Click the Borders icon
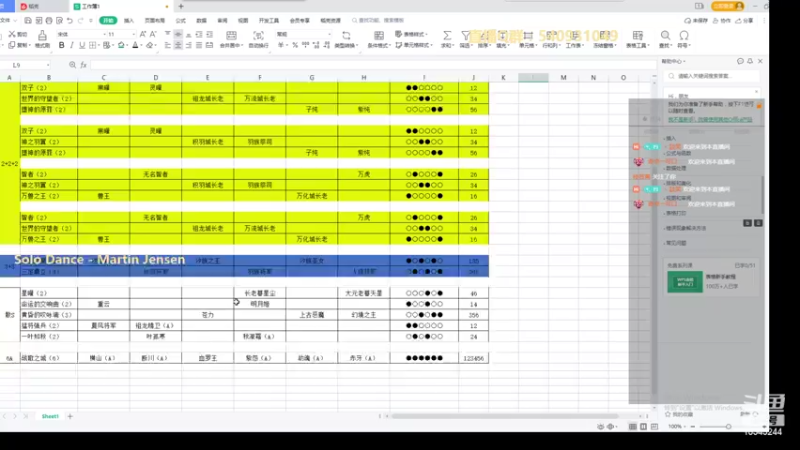 pyautogui.click(x=92, y=45)
